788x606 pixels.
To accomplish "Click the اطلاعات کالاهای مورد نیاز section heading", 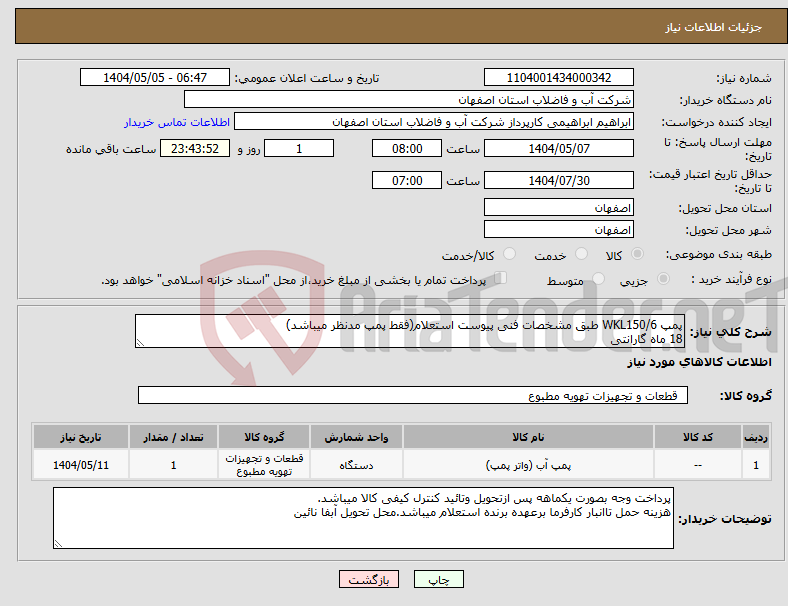I will (699, 362).
